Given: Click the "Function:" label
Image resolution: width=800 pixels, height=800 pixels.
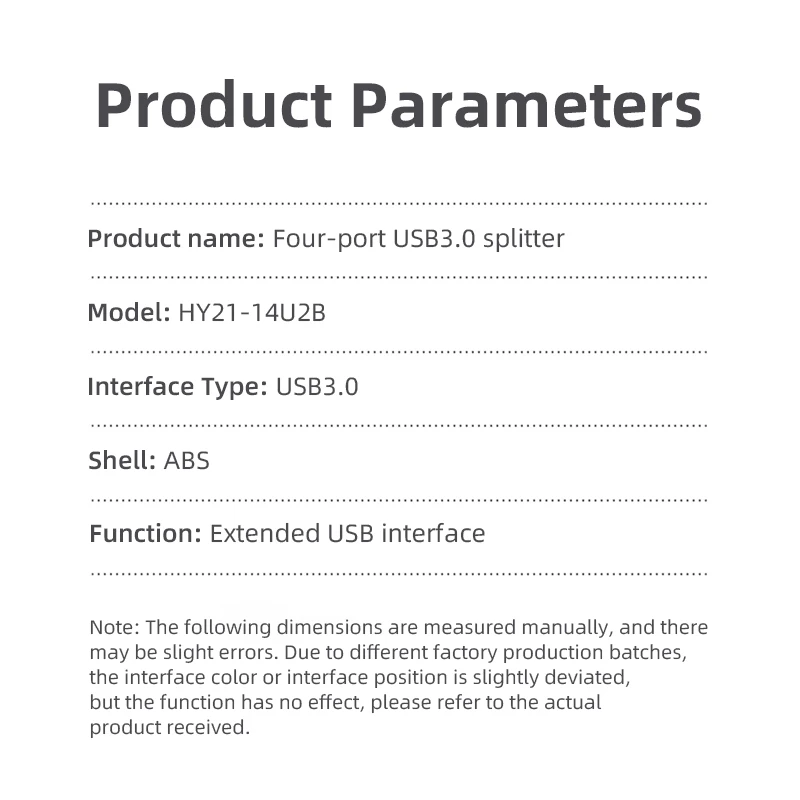Looking at the screenshot, I should [146, 534].
